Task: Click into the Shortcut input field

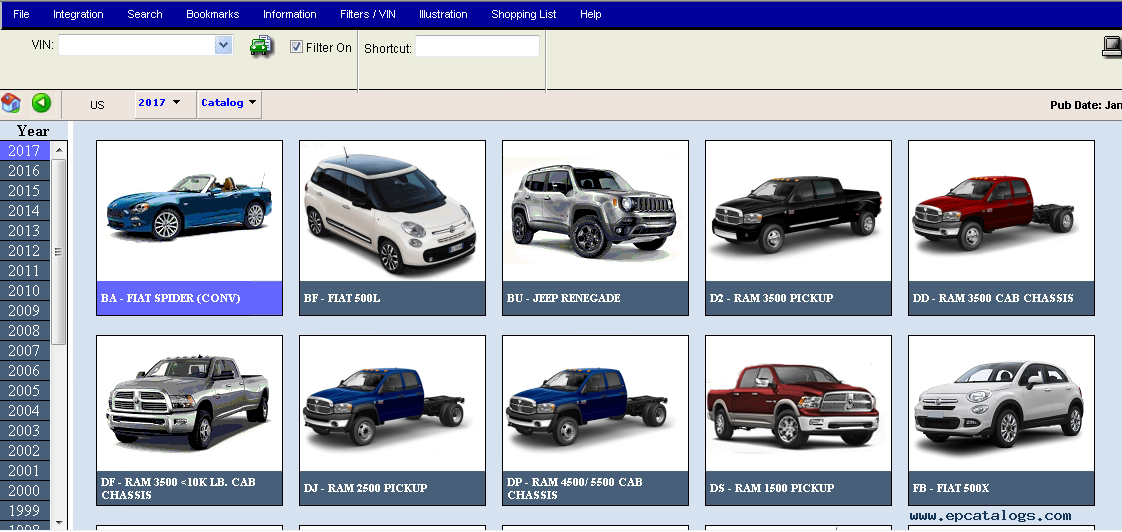Action: 477,47
